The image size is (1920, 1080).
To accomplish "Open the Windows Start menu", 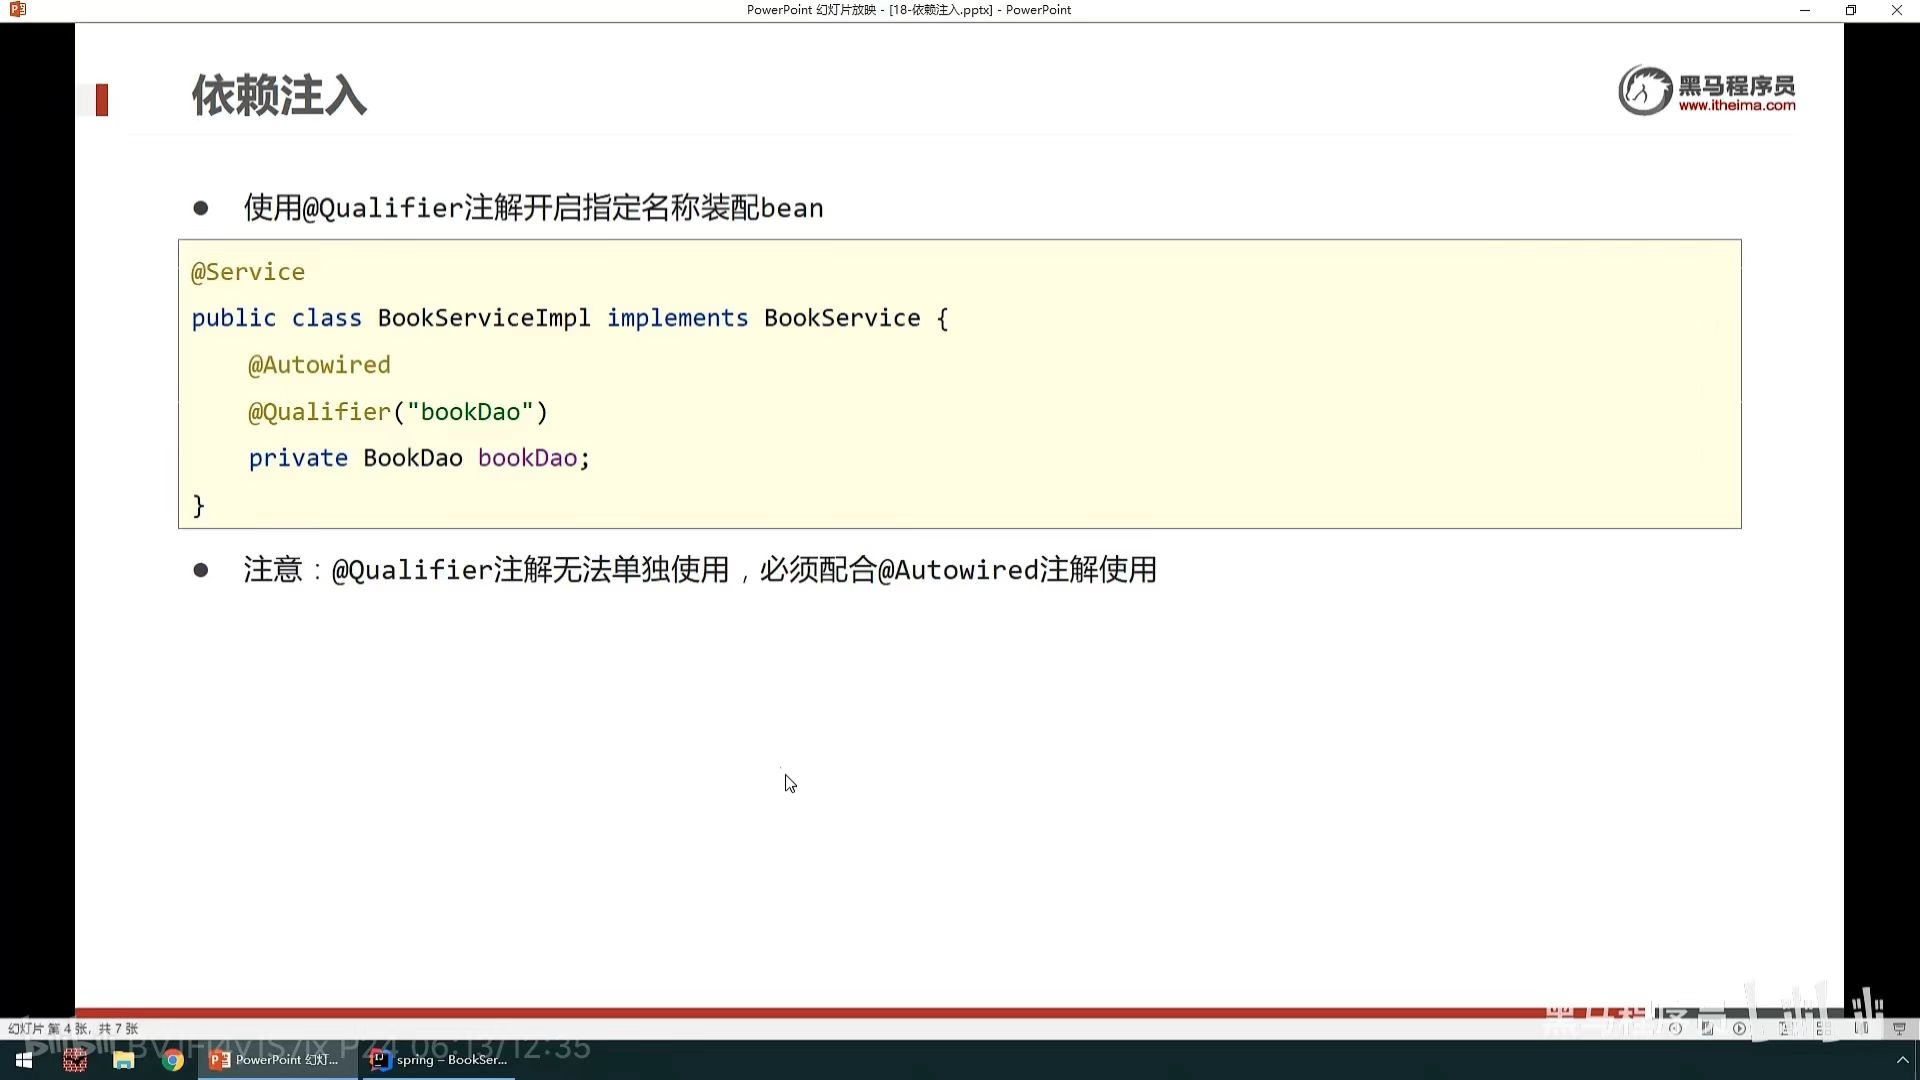I will 24,1060.
